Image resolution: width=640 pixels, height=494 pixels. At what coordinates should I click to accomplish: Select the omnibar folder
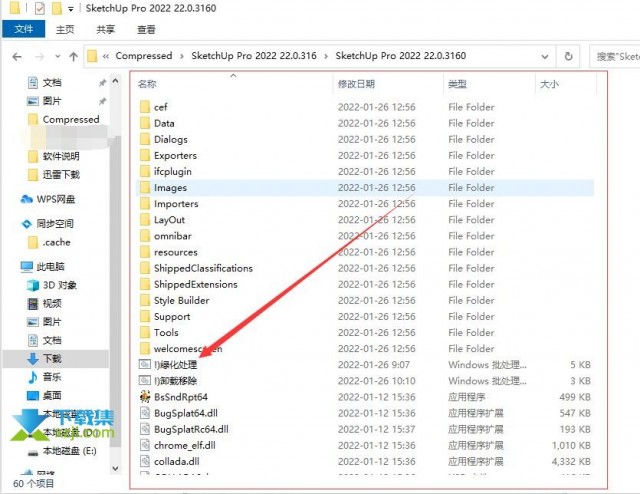(173, 236)
